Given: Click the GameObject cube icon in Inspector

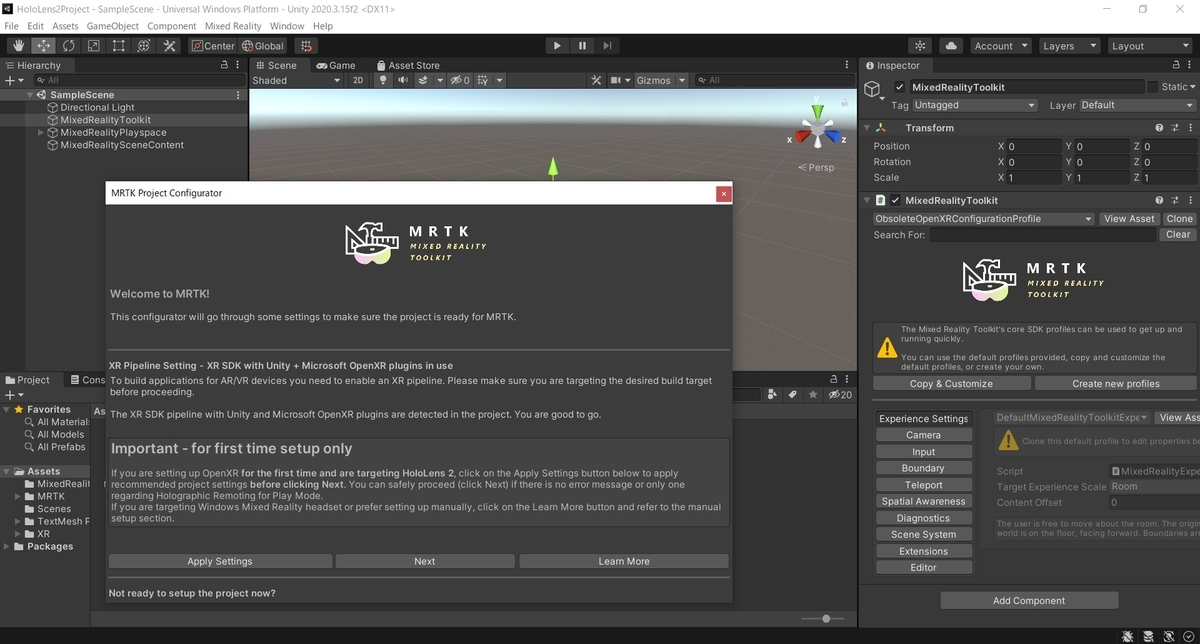Looking at the screenshot, I should 873,90.
